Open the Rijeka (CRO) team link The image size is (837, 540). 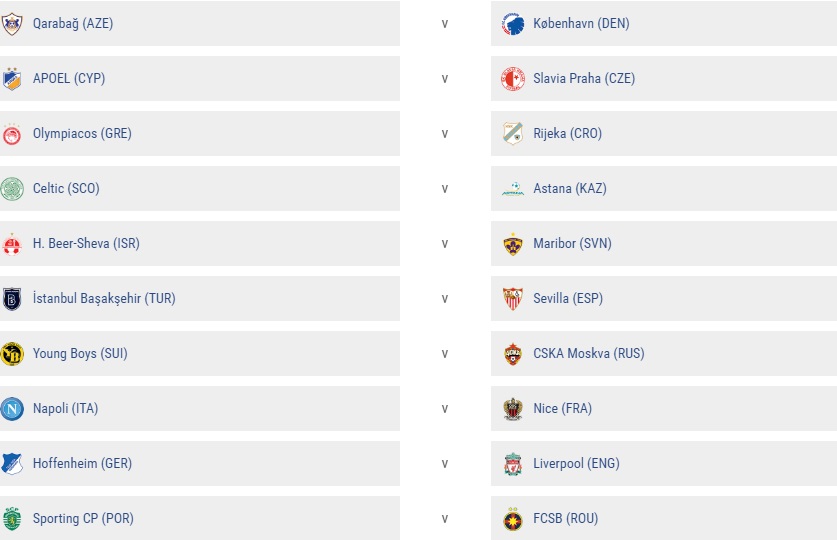tap(567, 133)
